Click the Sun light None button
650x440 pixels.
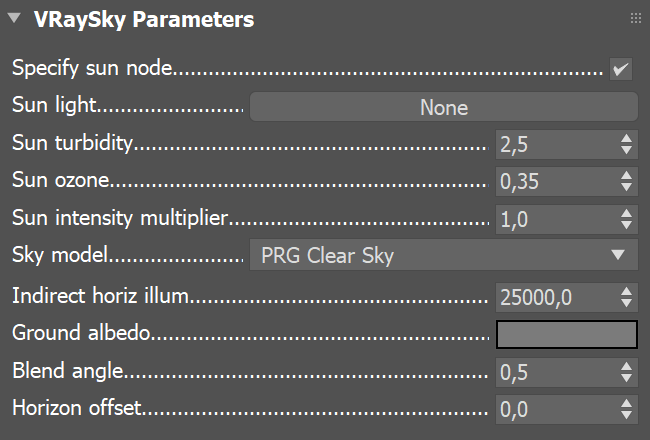[443, 107]
